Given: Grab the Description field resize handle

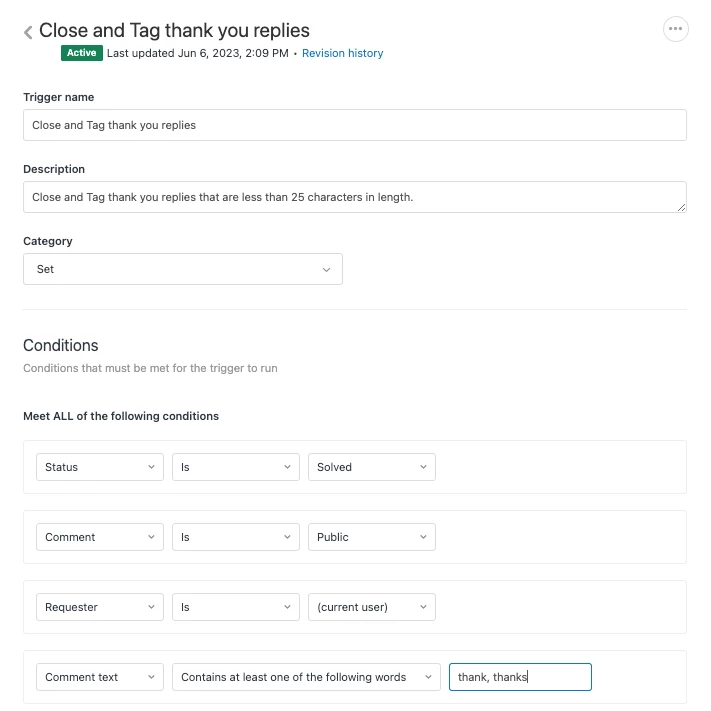Looking at the screenshot, I should pos(681,208).
